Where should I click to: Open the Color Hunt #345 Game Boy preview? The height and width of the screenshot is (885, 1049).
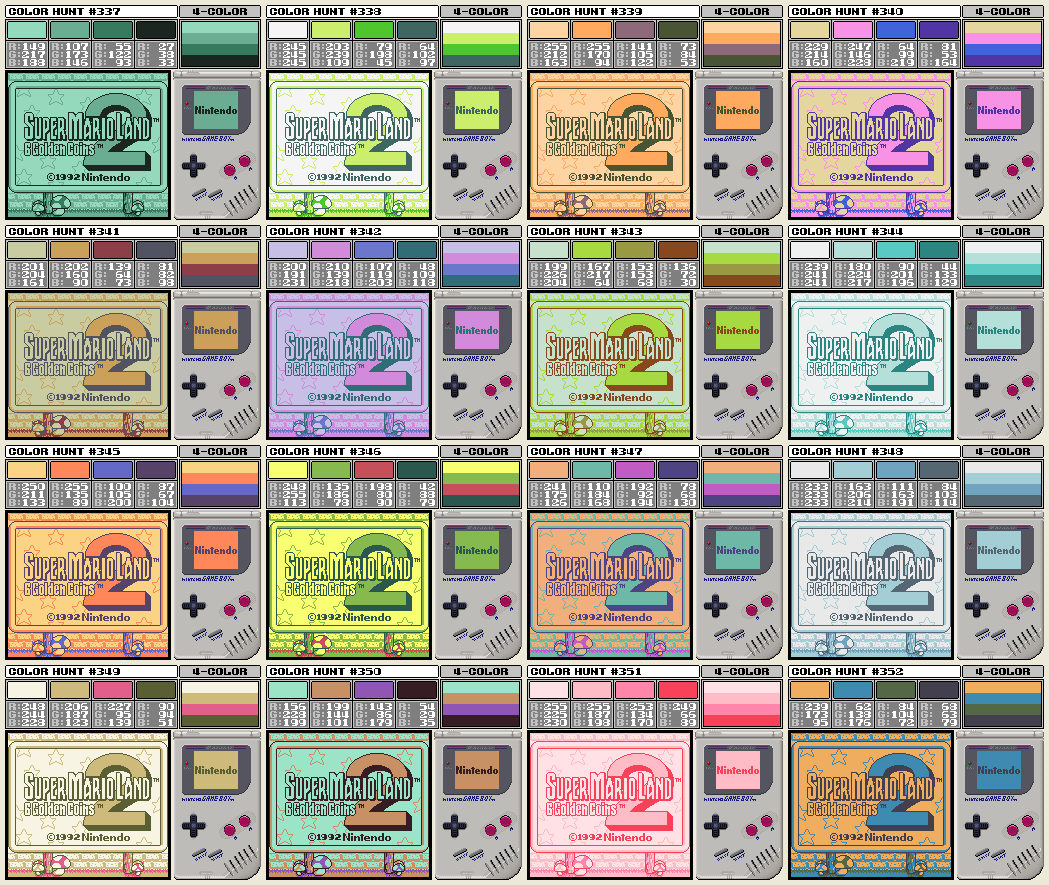(217, 585)
